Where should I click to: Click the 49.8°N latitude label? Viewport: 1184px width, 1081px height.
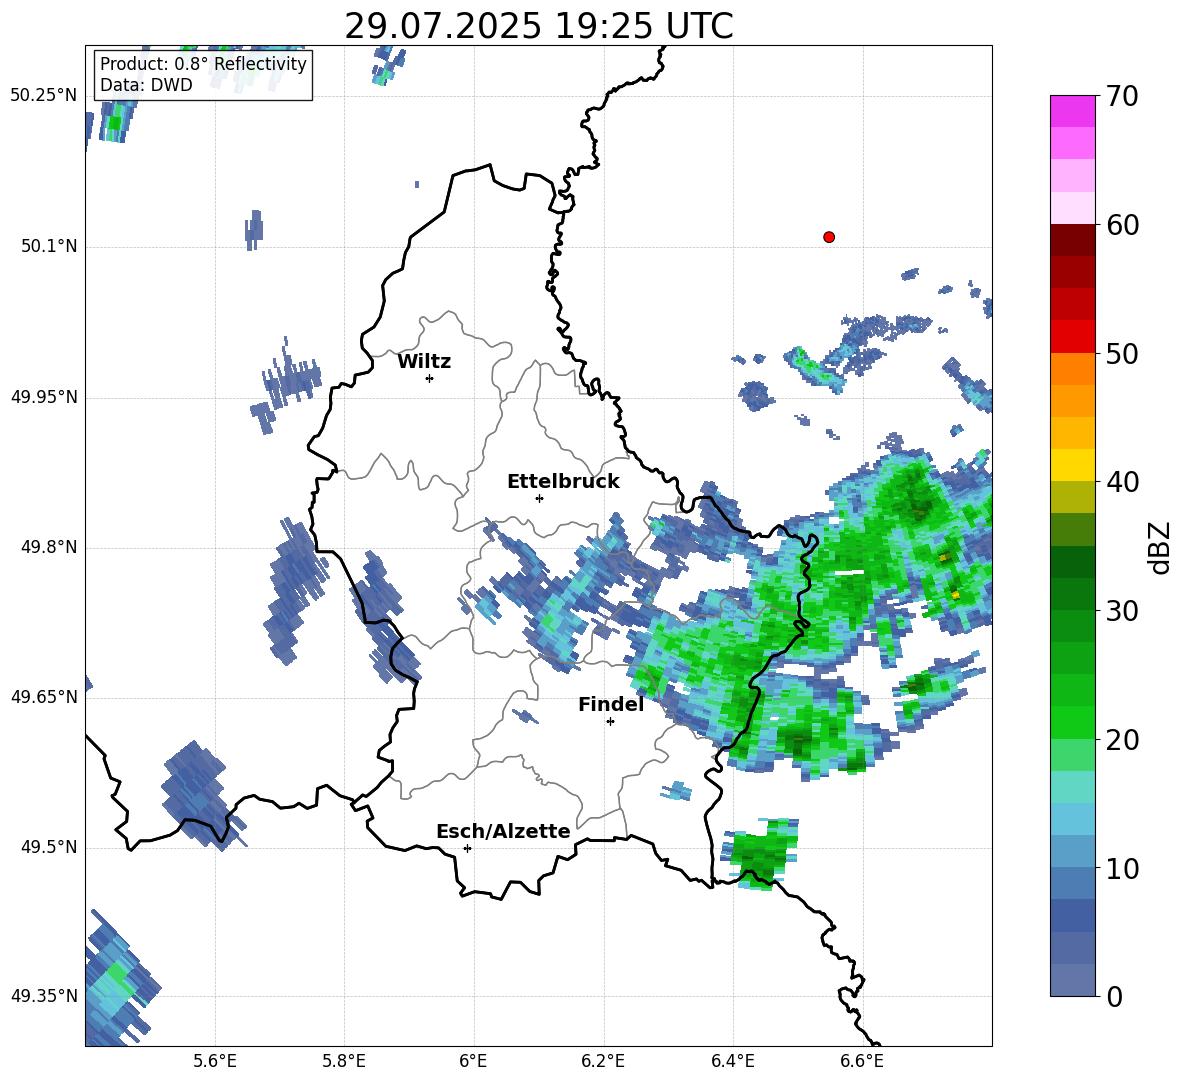(49, 547)
